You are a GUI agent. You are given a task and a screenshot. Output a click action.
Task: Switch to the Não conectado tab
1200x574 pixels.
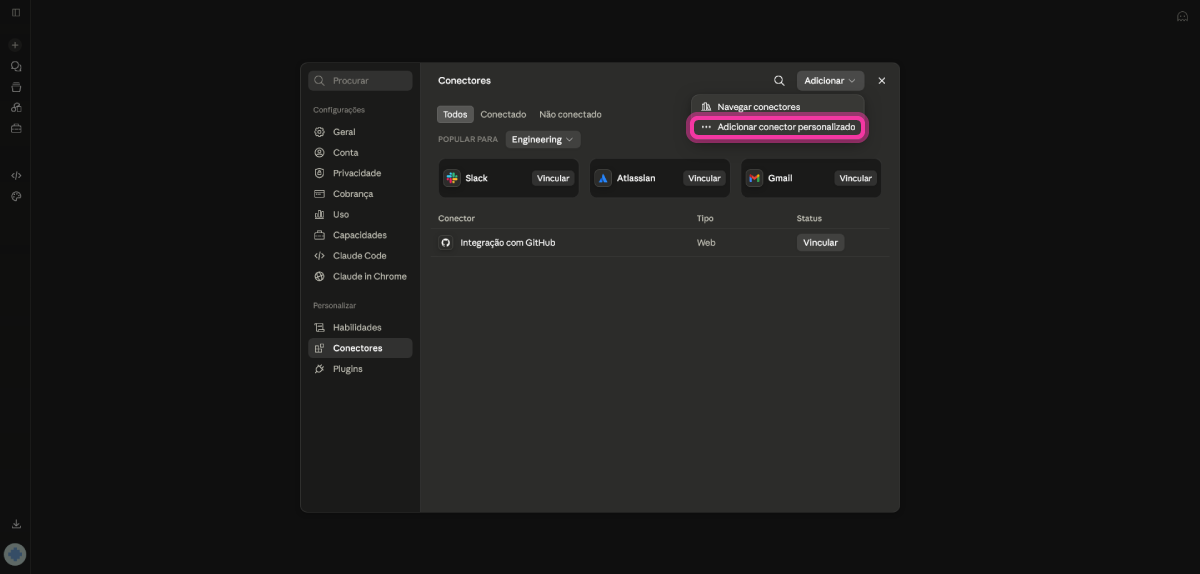(570, 114)
